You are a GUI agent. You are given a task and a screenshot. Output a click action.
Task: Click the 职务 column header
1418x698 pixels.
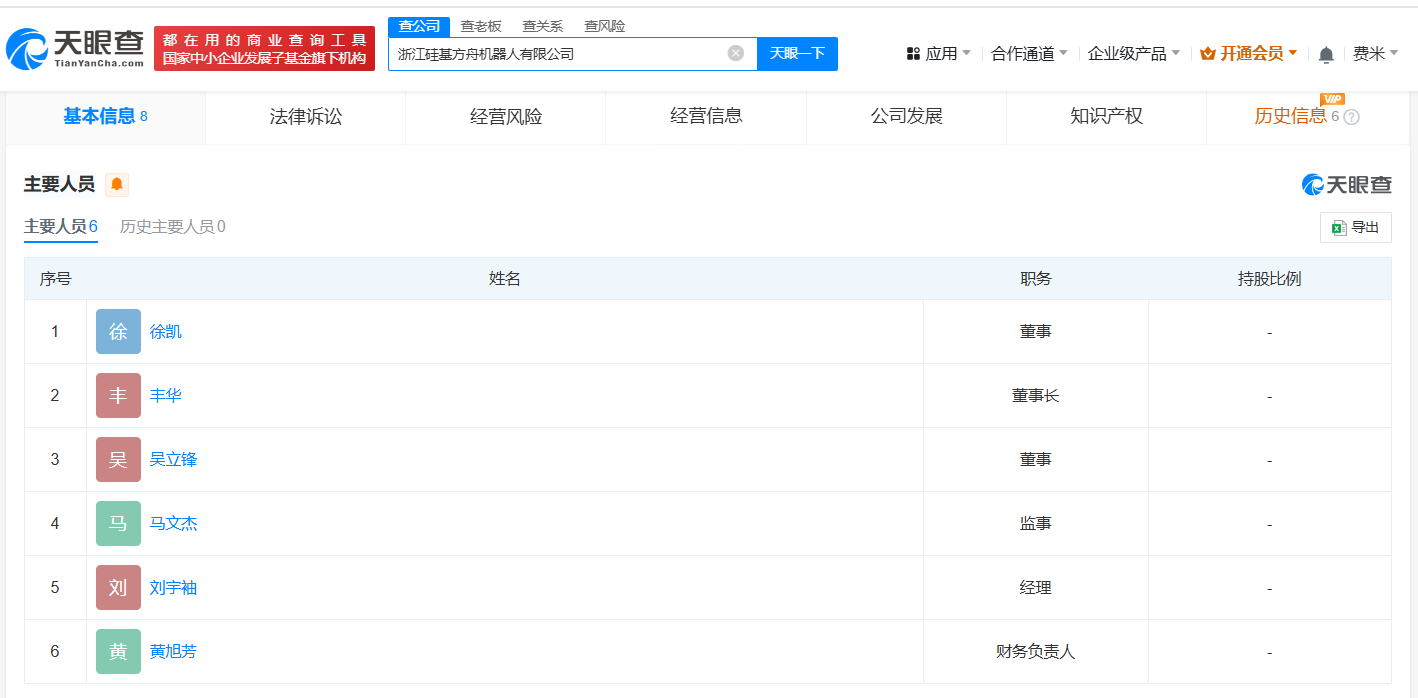[x=1036, y=279]
